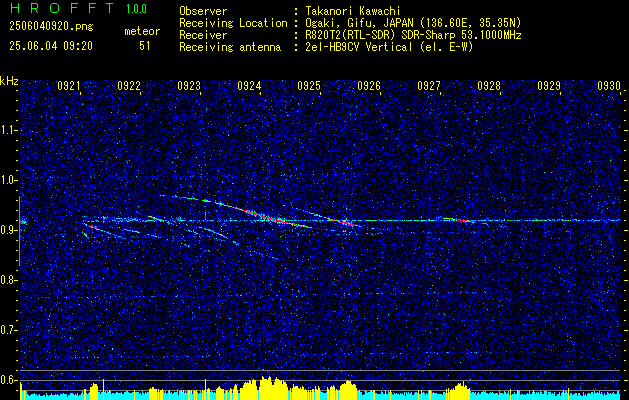The width and height of the screenshot is (629, 400).
Task: Click the Receiver field label
Action: (203, 35)
